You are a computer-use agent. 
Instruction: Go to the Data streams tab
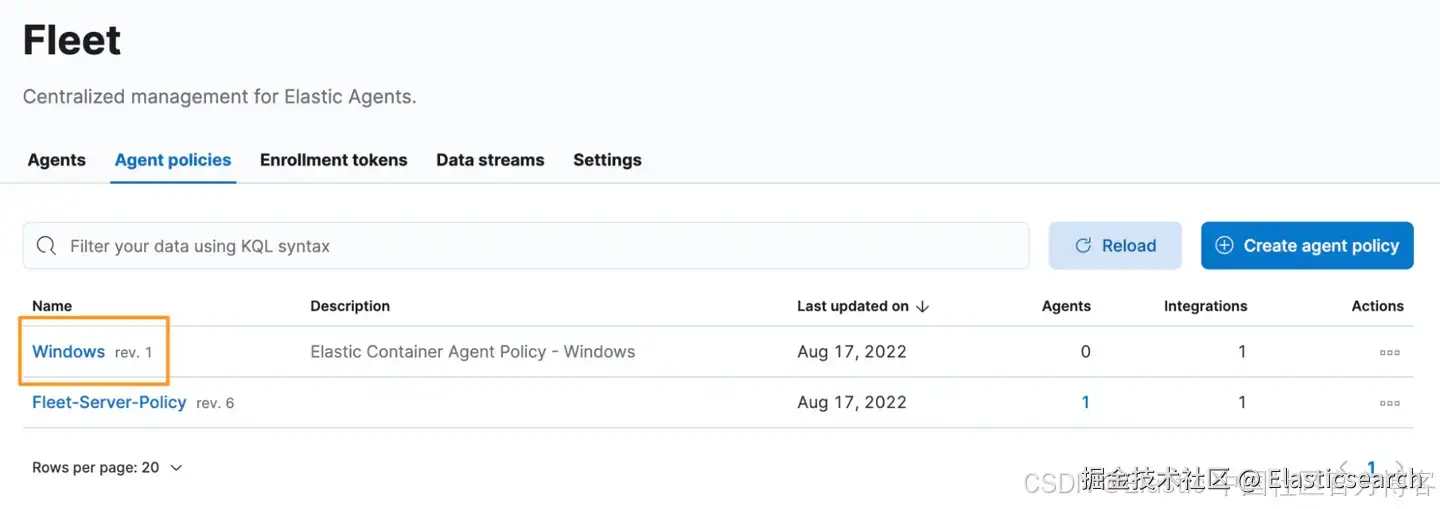490,160
